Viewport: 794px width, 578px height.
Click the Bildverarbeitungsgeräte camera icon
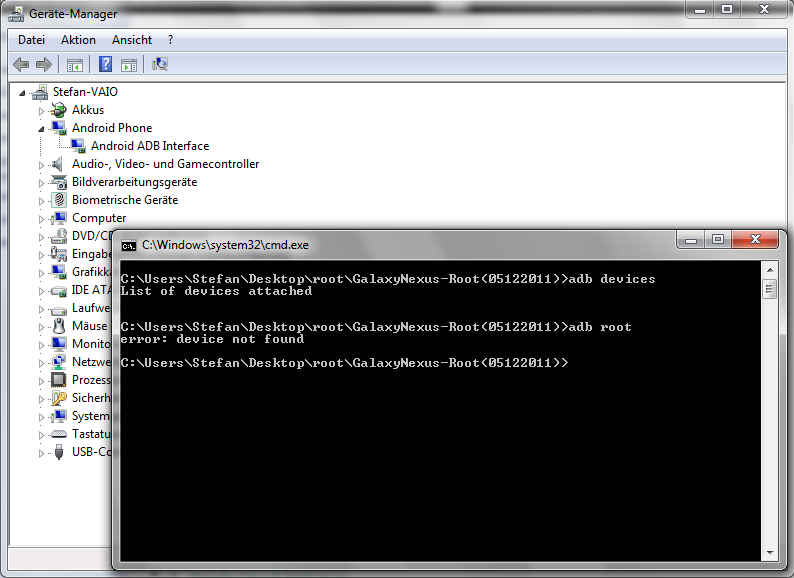[x=59, y=182]
